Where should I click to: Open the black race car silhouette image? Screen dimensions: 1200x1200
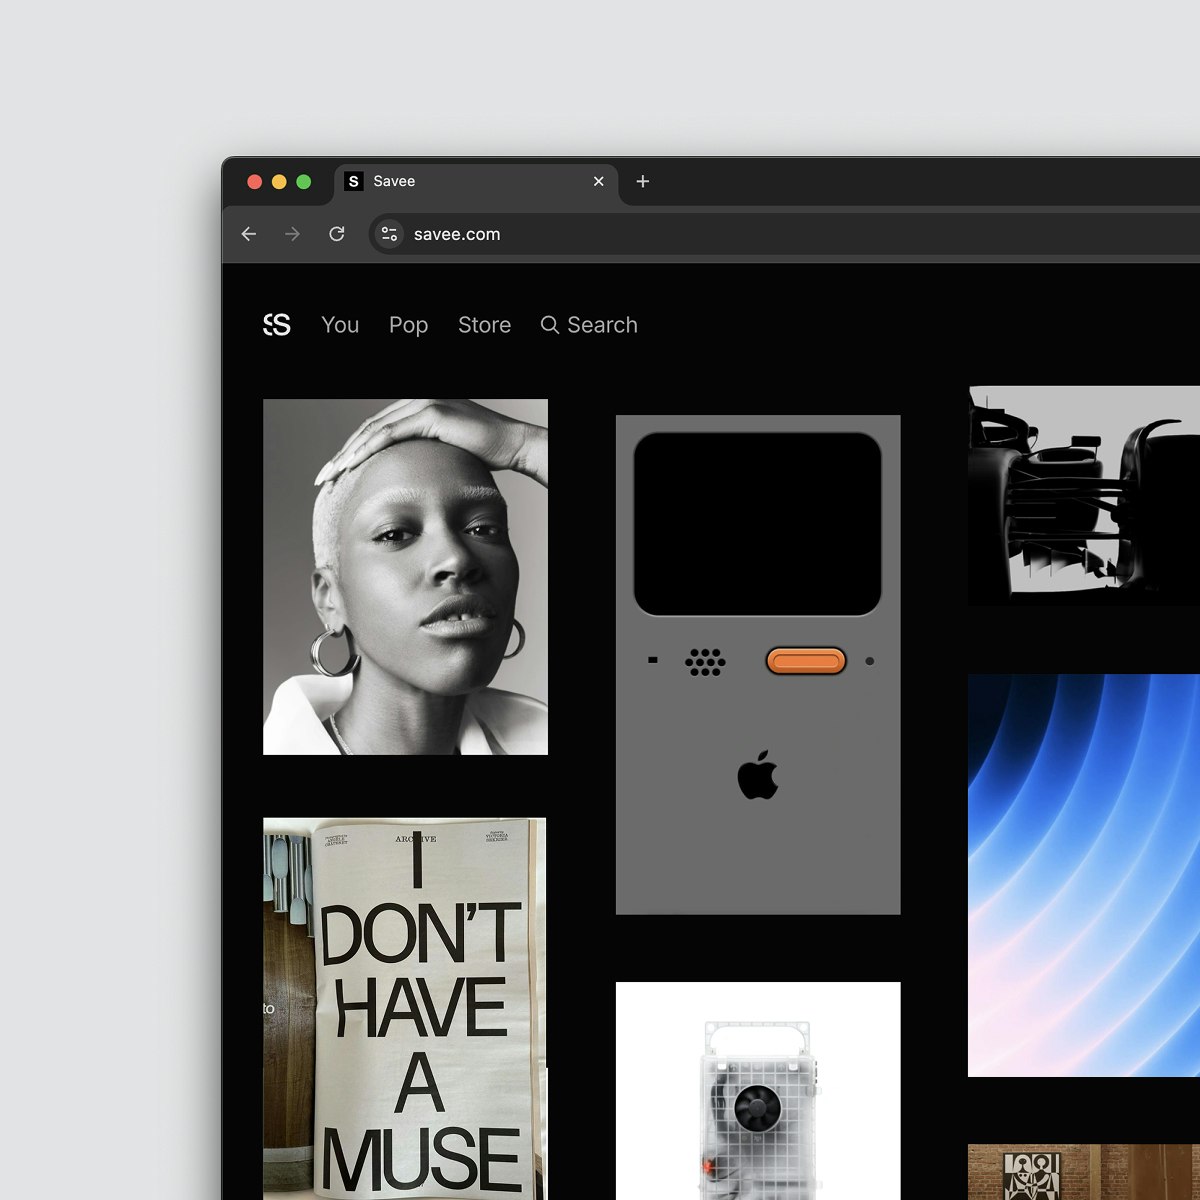point(1084,496)
